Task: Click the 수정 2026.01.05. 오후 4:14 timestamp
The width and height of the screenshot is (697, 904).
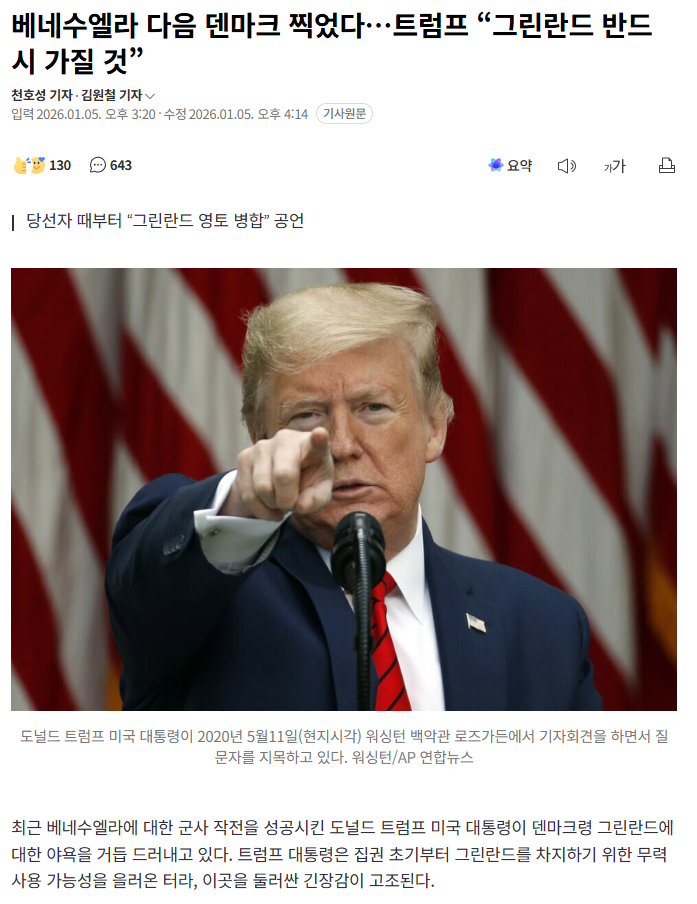Action: pos(236,114)
